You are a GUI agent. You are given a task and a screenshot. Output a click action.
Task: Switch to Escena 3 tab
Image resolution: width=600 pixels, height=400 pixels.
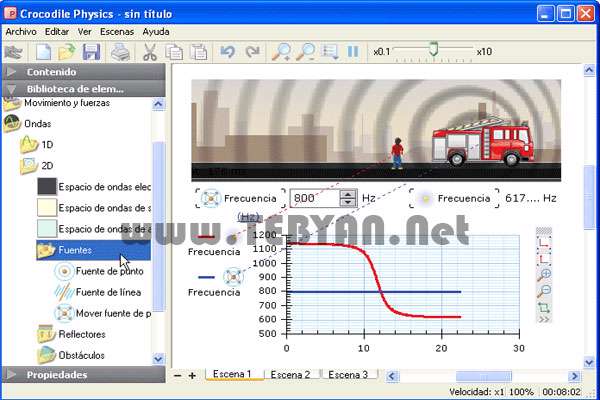point(348,374)
